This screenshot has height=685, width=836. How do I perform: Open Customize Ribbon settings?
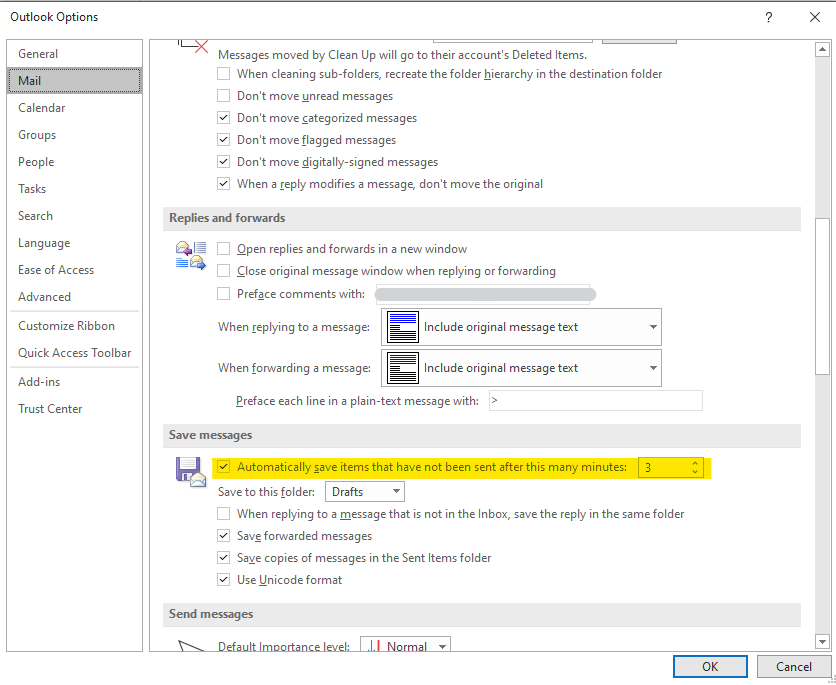(x=75, y=326)
